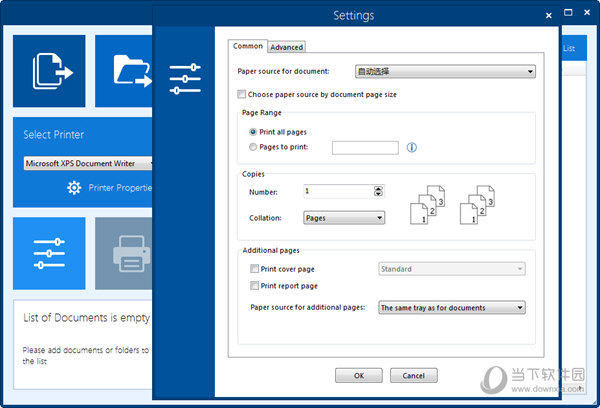The height and width of the screenshot is (408, 600).
Task: Click the Pages to print input field
Action: [x=365, y=148]
